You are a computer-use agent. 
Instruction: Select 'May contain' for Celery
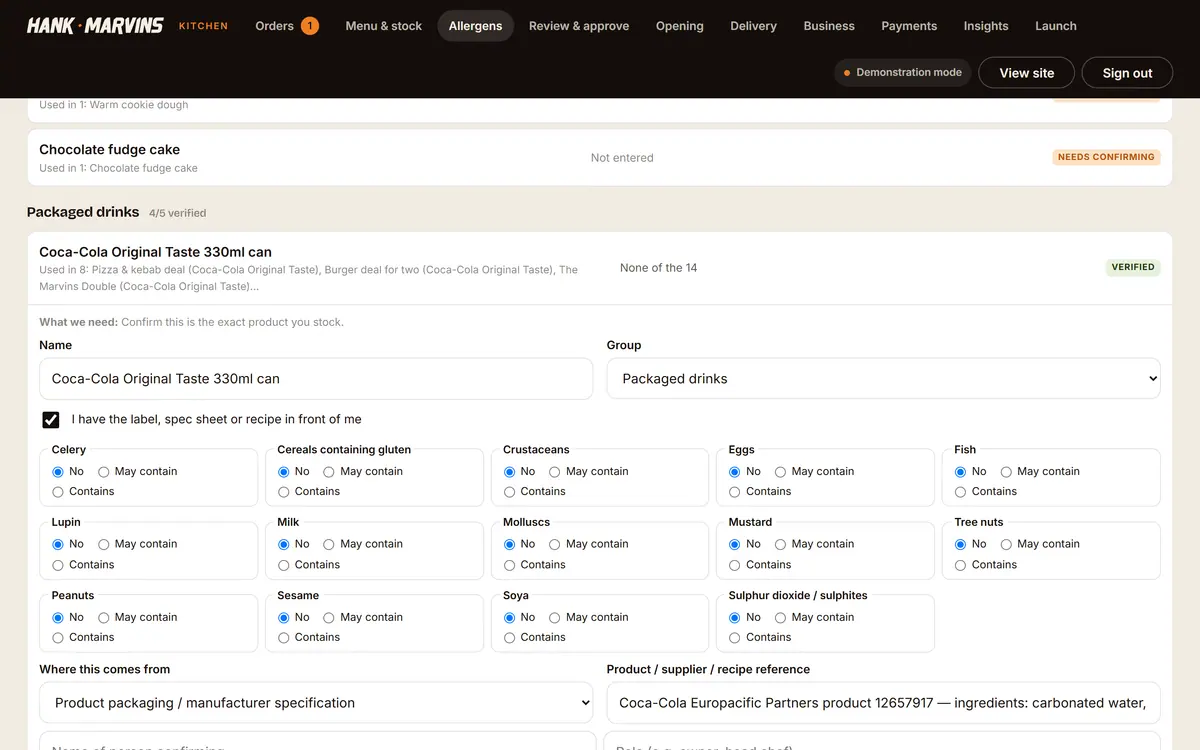point(103,472)
